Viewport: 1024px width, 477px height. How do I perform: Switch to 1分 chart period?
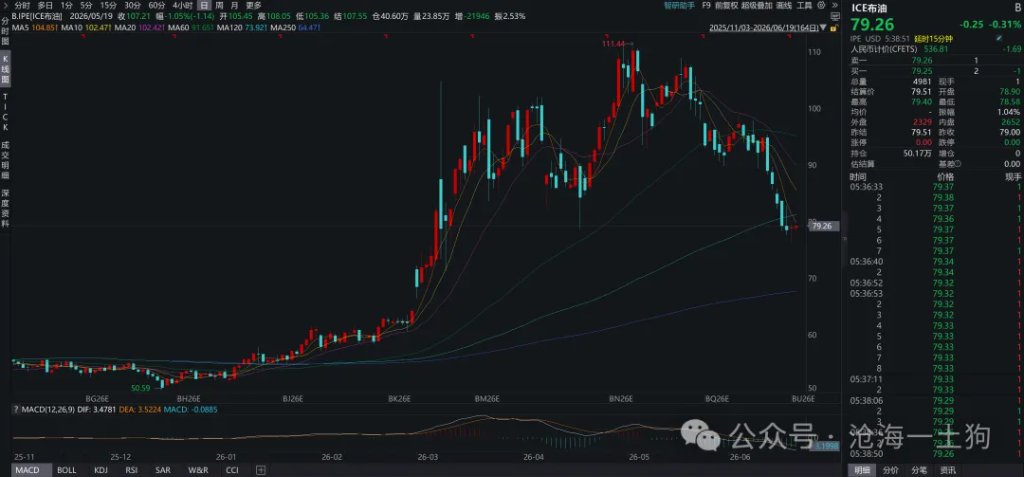67,5
